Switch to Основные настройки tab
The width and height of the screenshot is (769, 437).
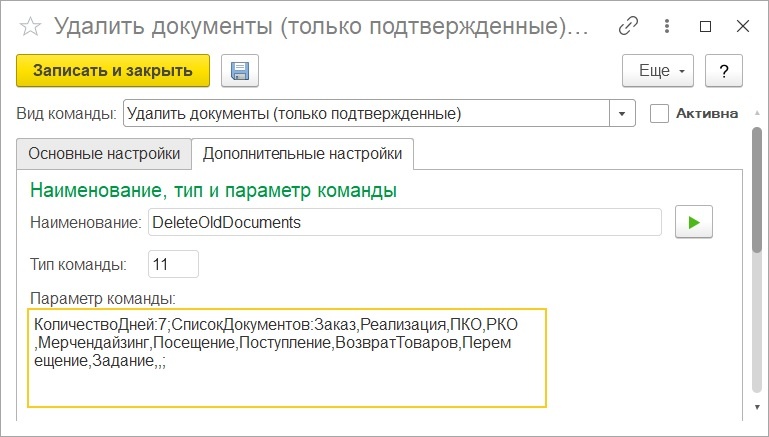104,154
